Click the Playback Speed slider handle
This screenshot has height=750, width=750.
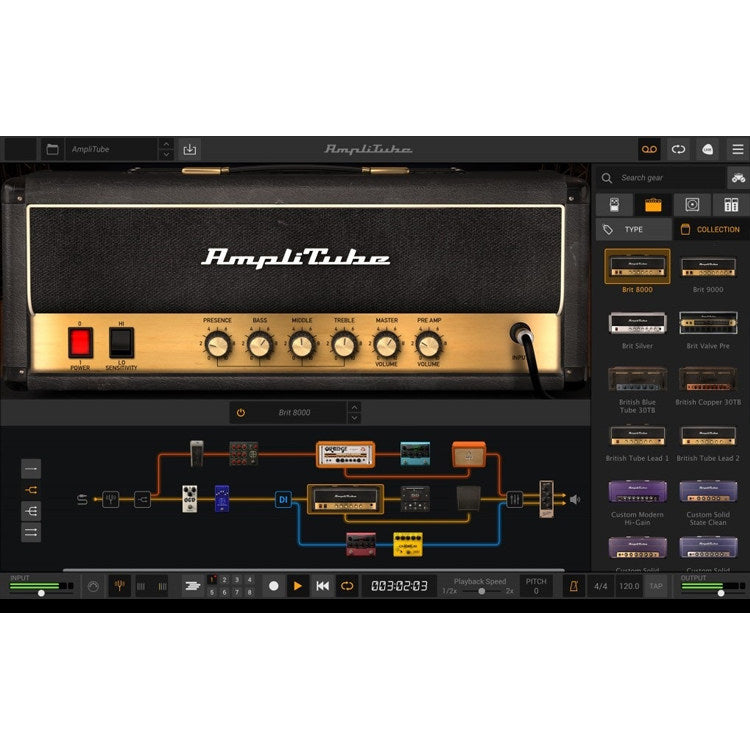(x=482, y=592)
